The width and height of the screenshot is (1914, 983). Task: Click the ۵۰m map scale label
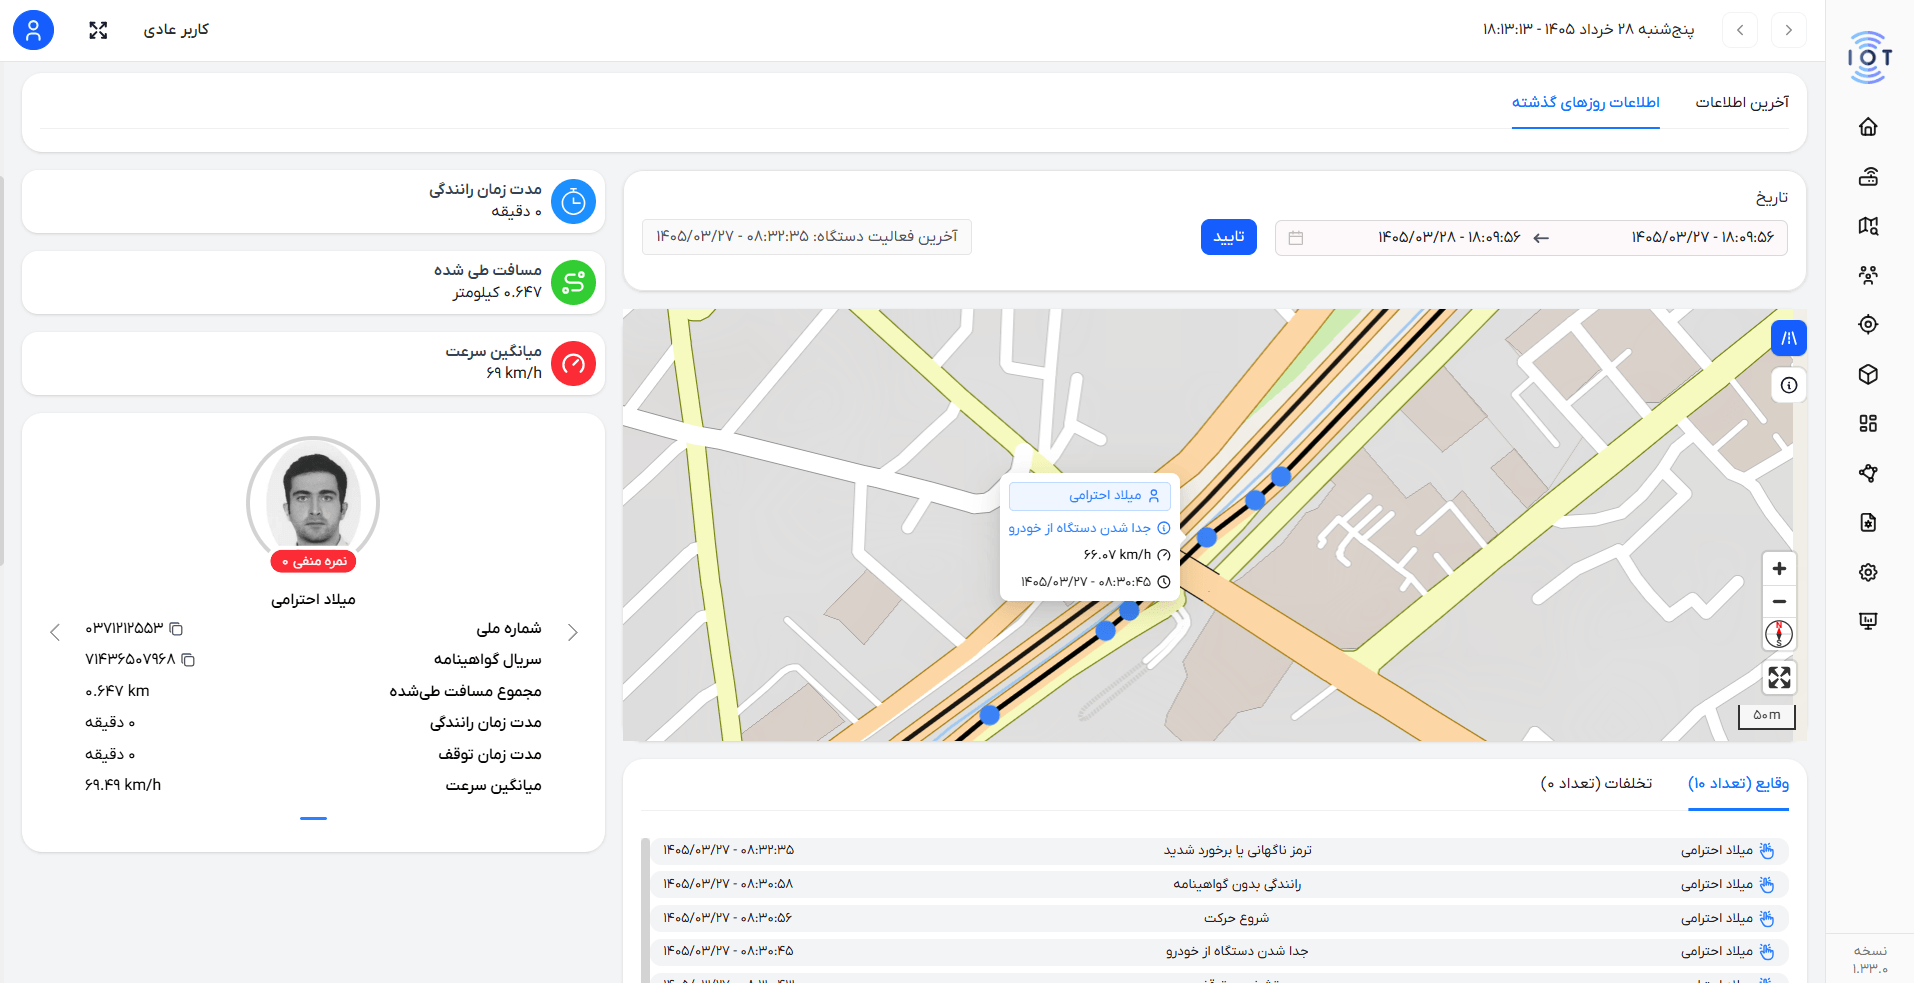pyautogui.click(x=1767, y=715)
